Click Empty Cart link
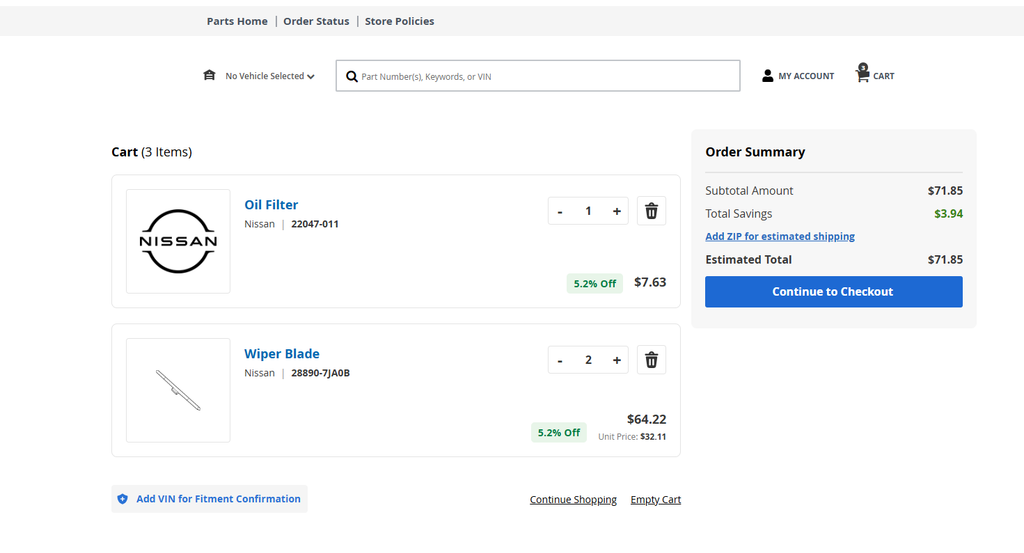1024x553 pixels. 656,499
